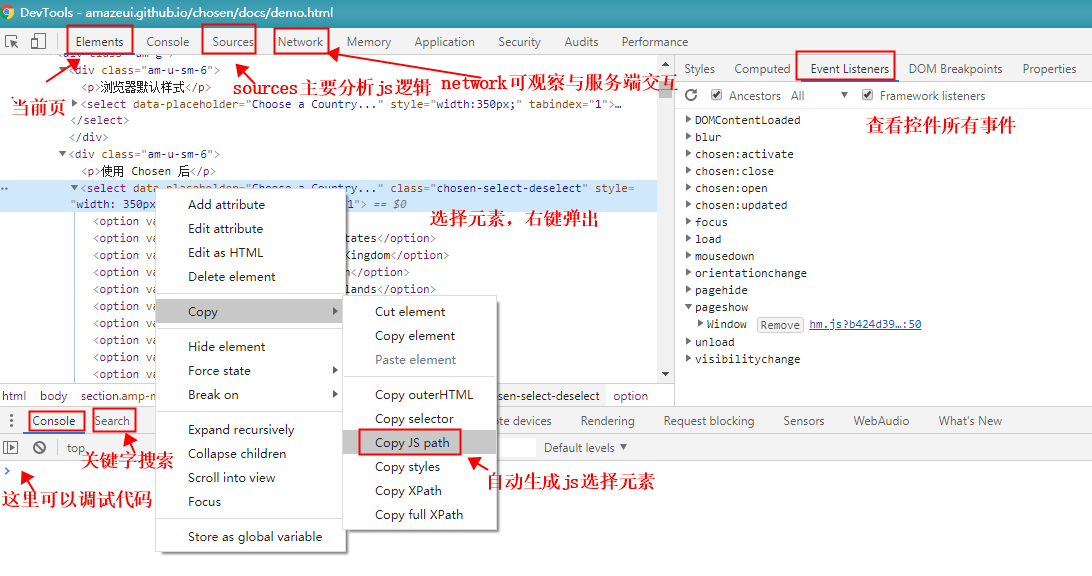
Task: Click Remove button for Window listener
Action: tap(780, 325)
